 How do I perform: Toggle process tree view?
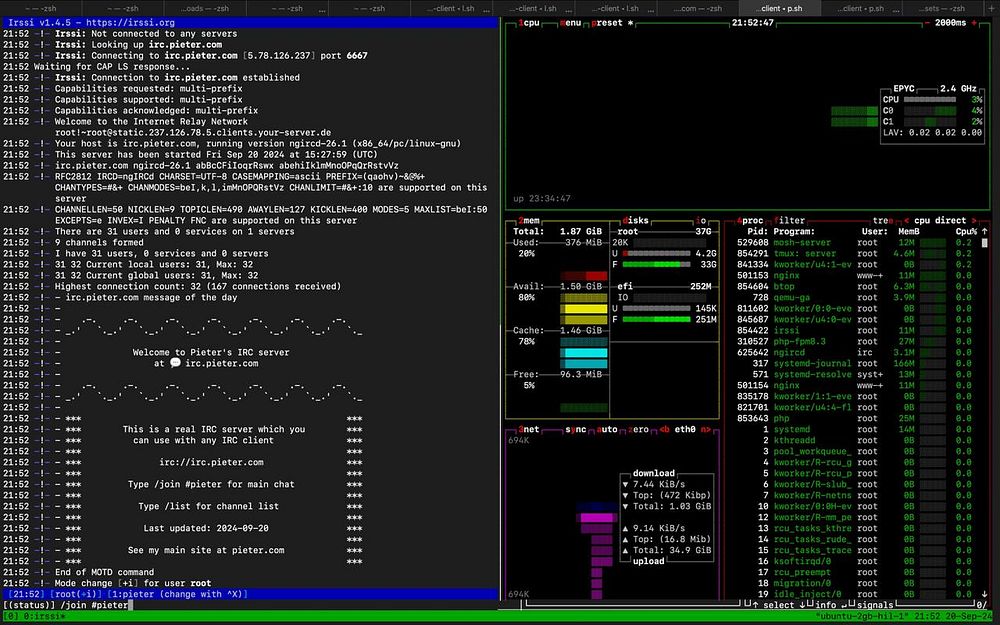(882, 220)
